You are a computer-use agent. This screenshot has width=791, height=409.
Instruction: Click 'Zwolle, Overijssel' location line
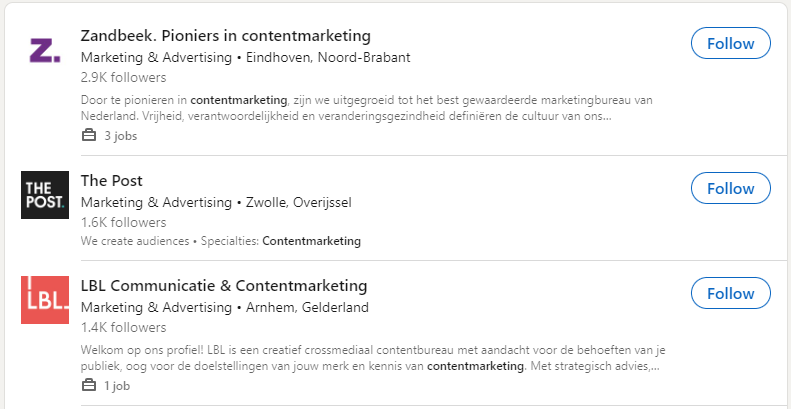(x=298, y=203)
